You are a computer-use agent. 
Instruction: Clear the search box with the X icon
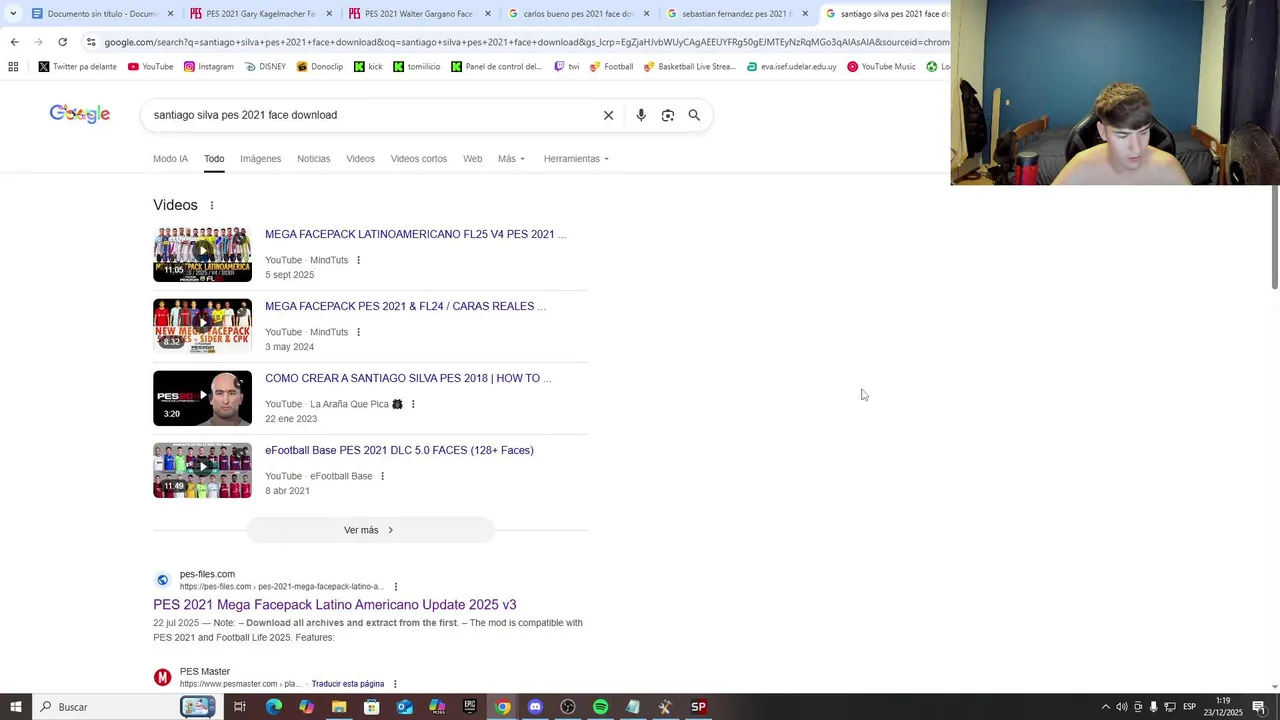pos(608,115)
